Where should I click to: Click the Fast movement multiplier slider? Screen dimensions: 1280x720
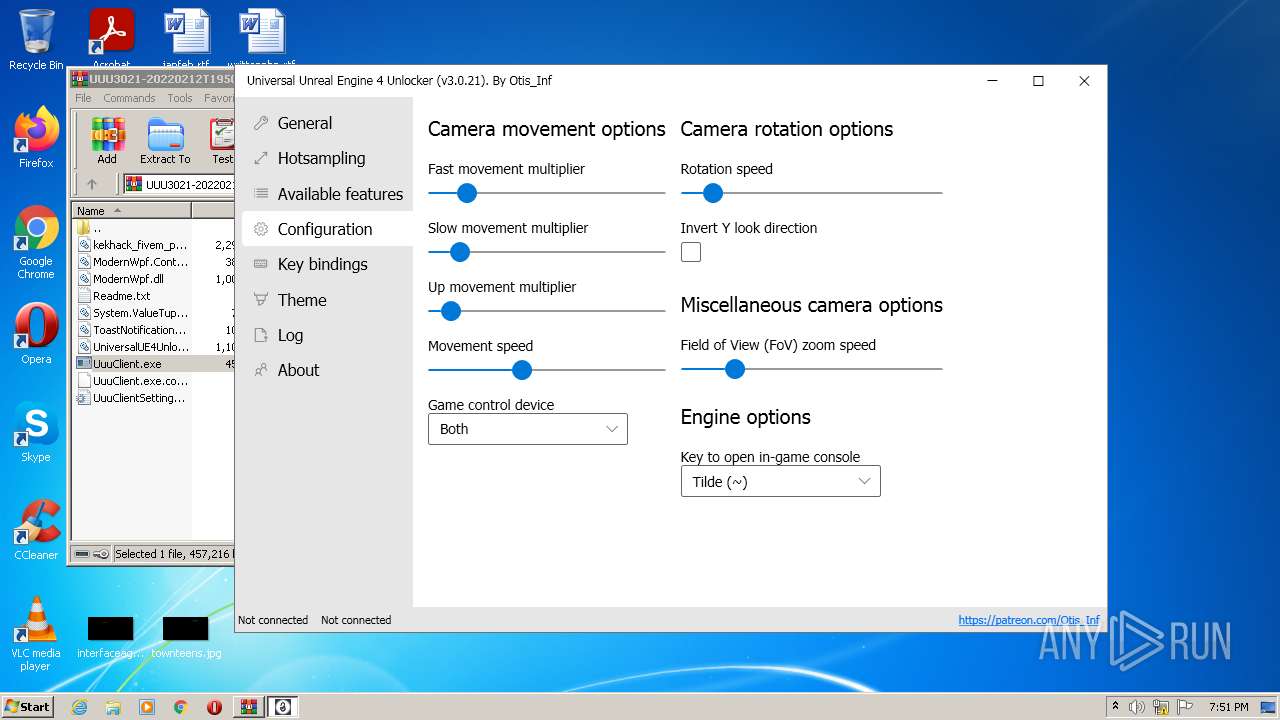(x=546, y=193)
